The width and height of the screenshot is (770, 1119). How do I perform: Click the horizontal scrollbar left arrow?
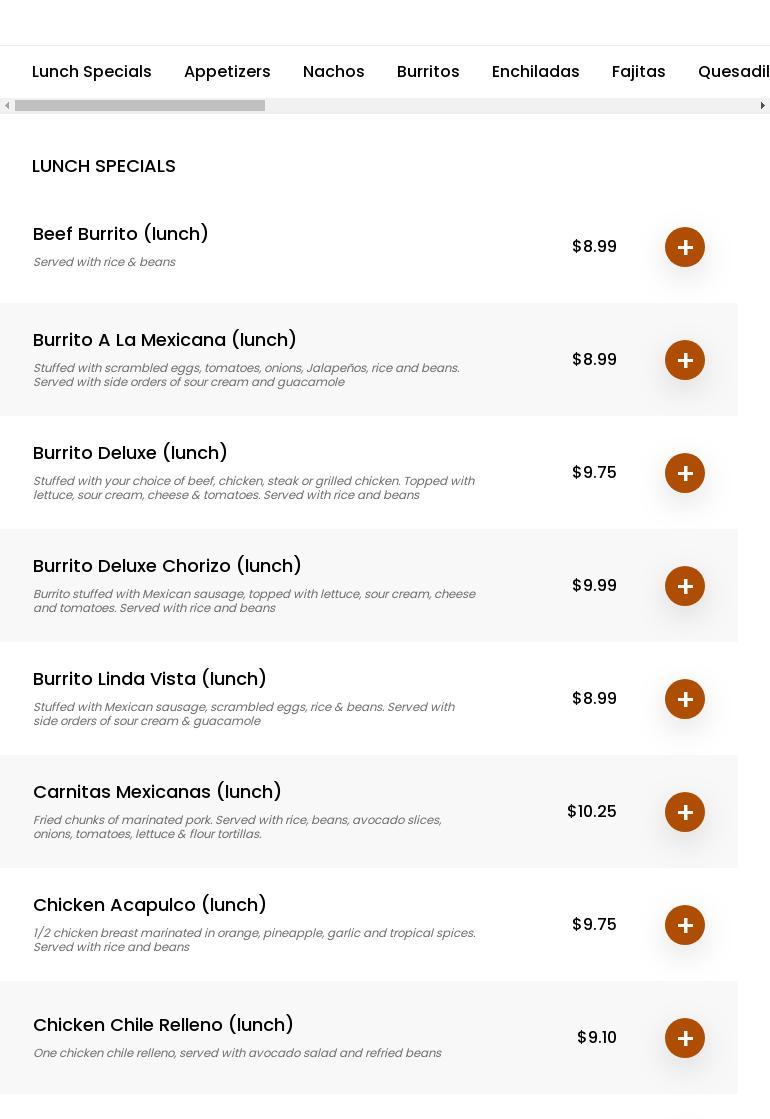pyautogui.click(x=7, y=106)
